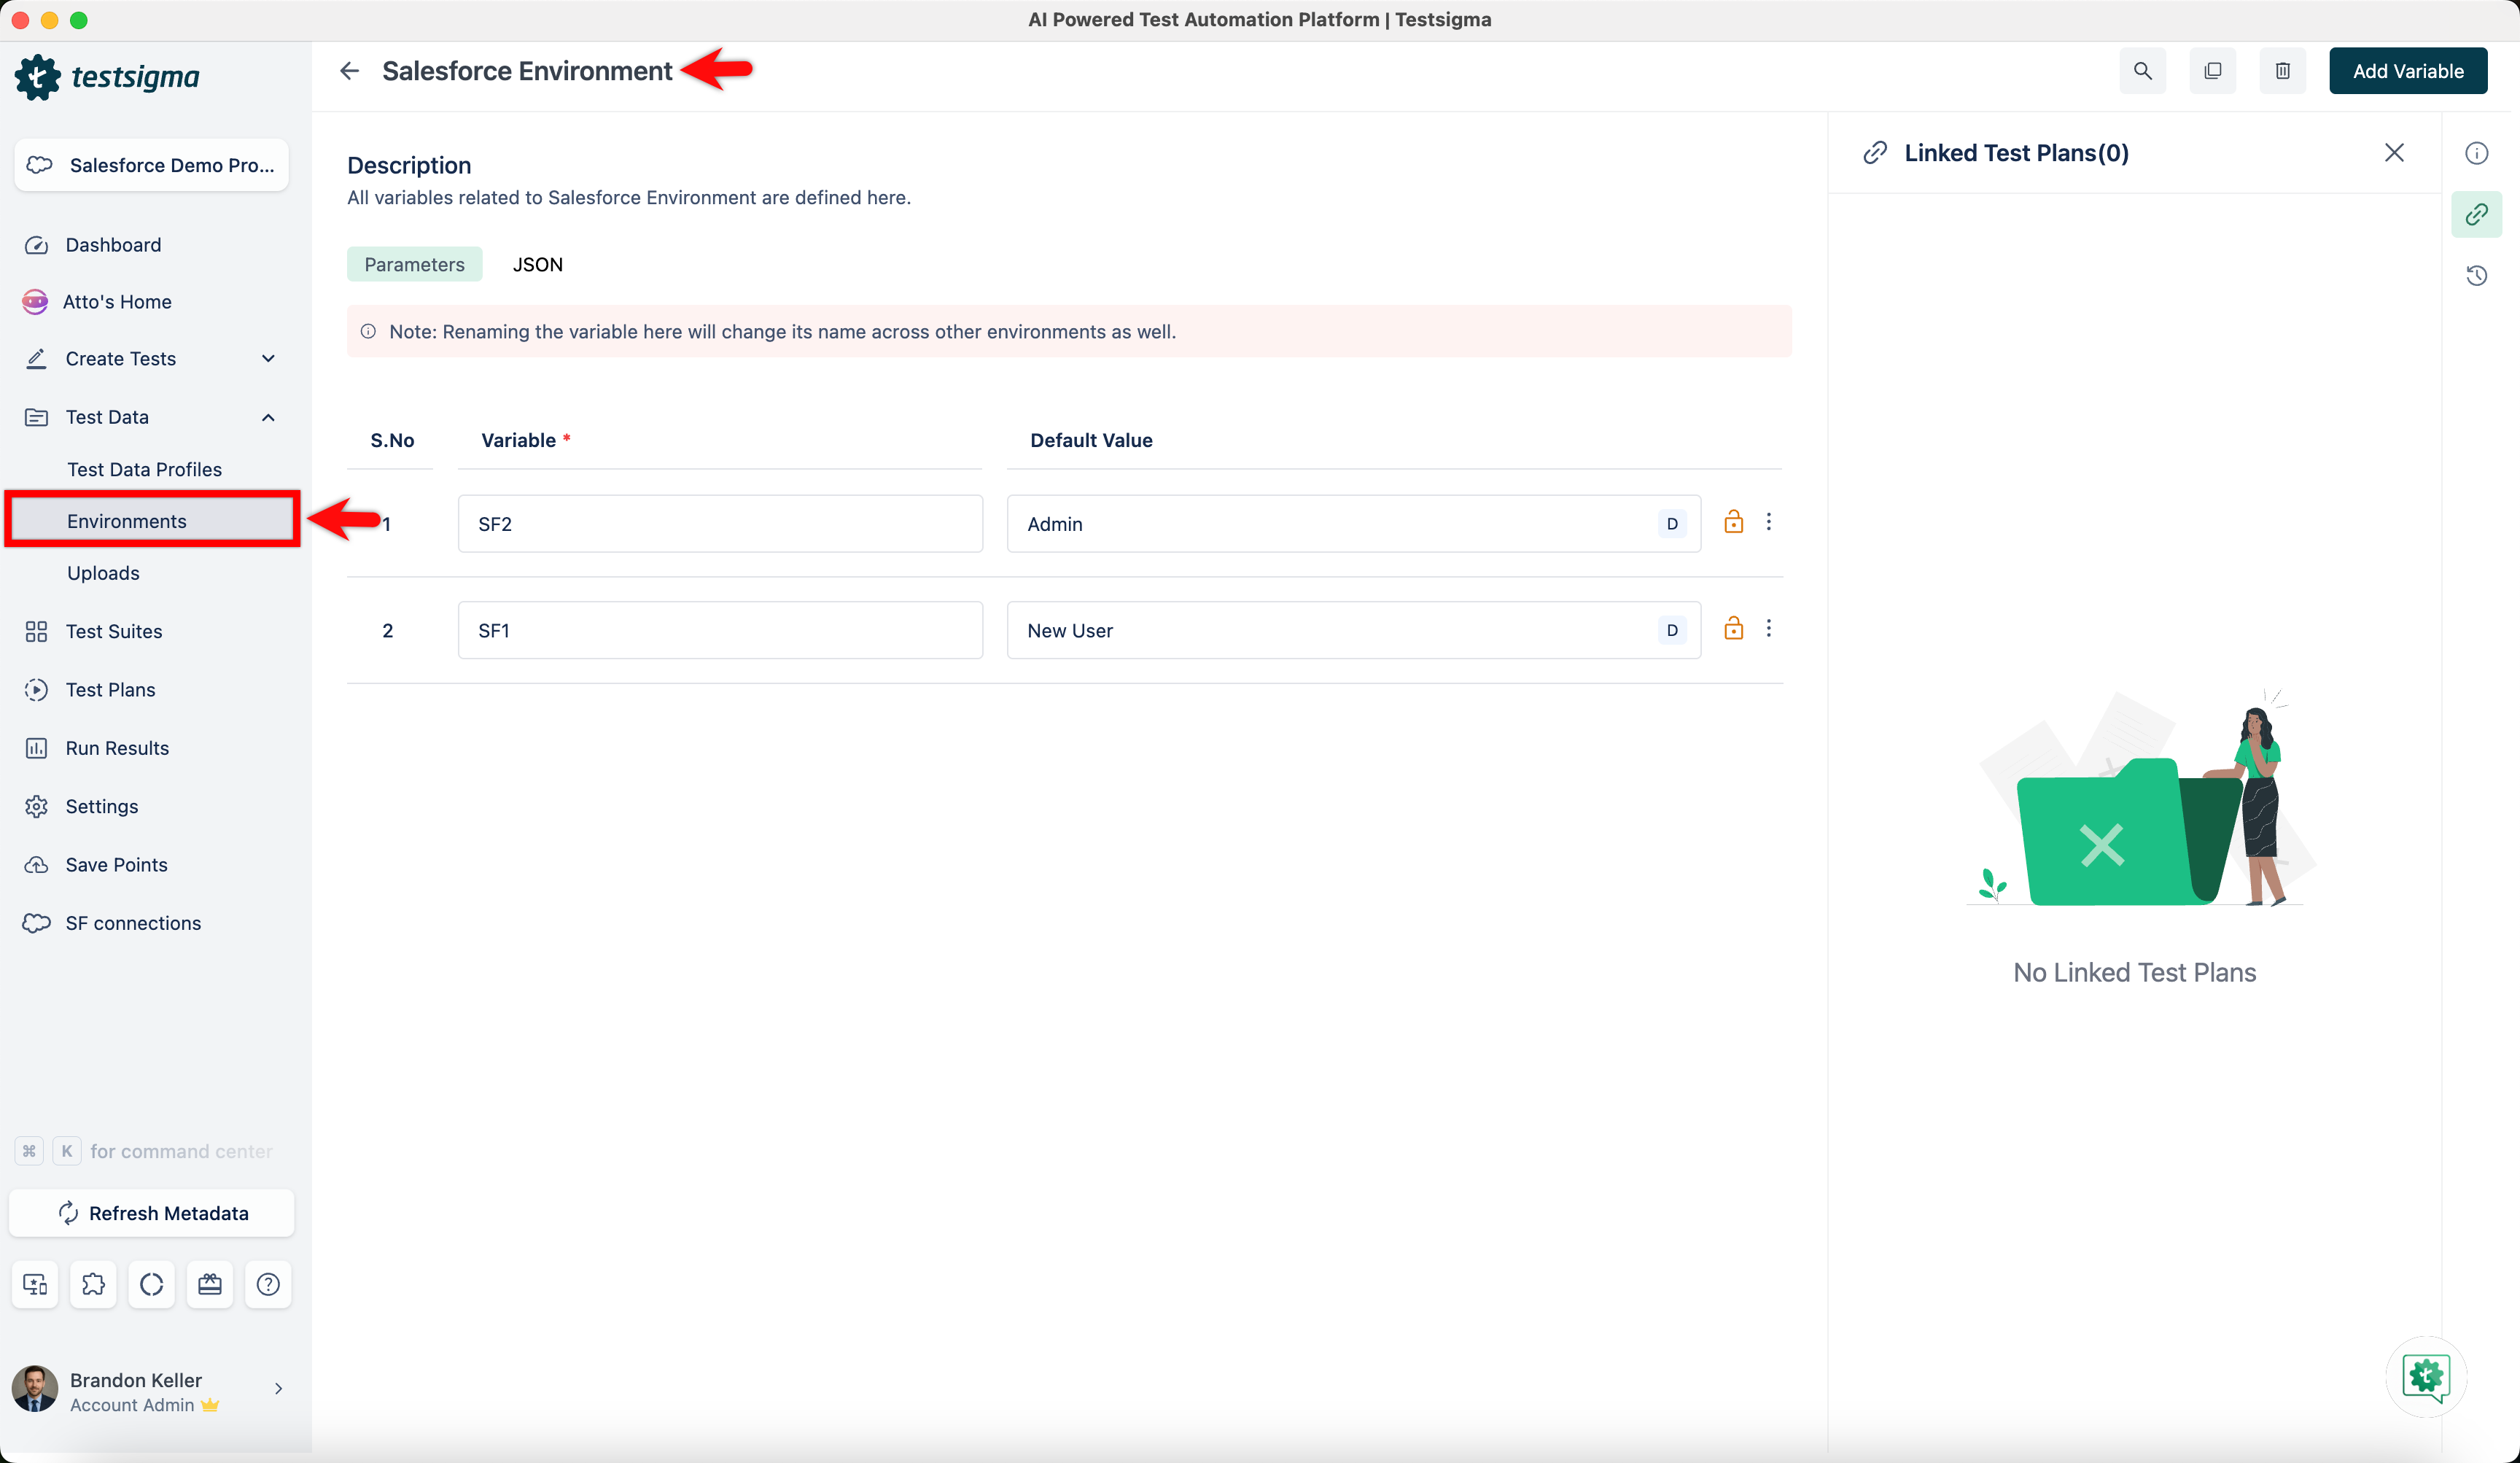Open Test Data Profiles in the sidebar
Viewport: 2520px width, 1463px height.
click(144, 469)
